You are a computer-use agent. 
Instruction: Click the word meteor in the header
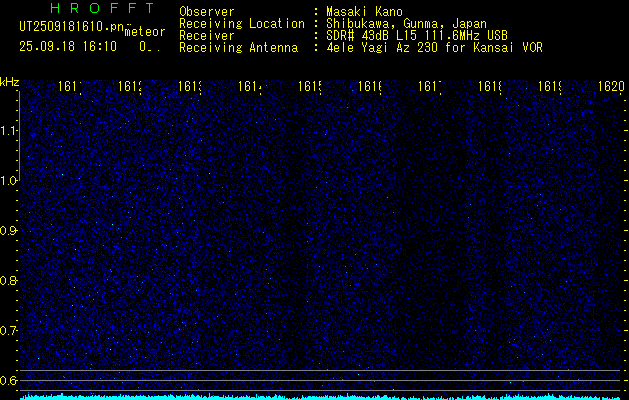(145, 32)
